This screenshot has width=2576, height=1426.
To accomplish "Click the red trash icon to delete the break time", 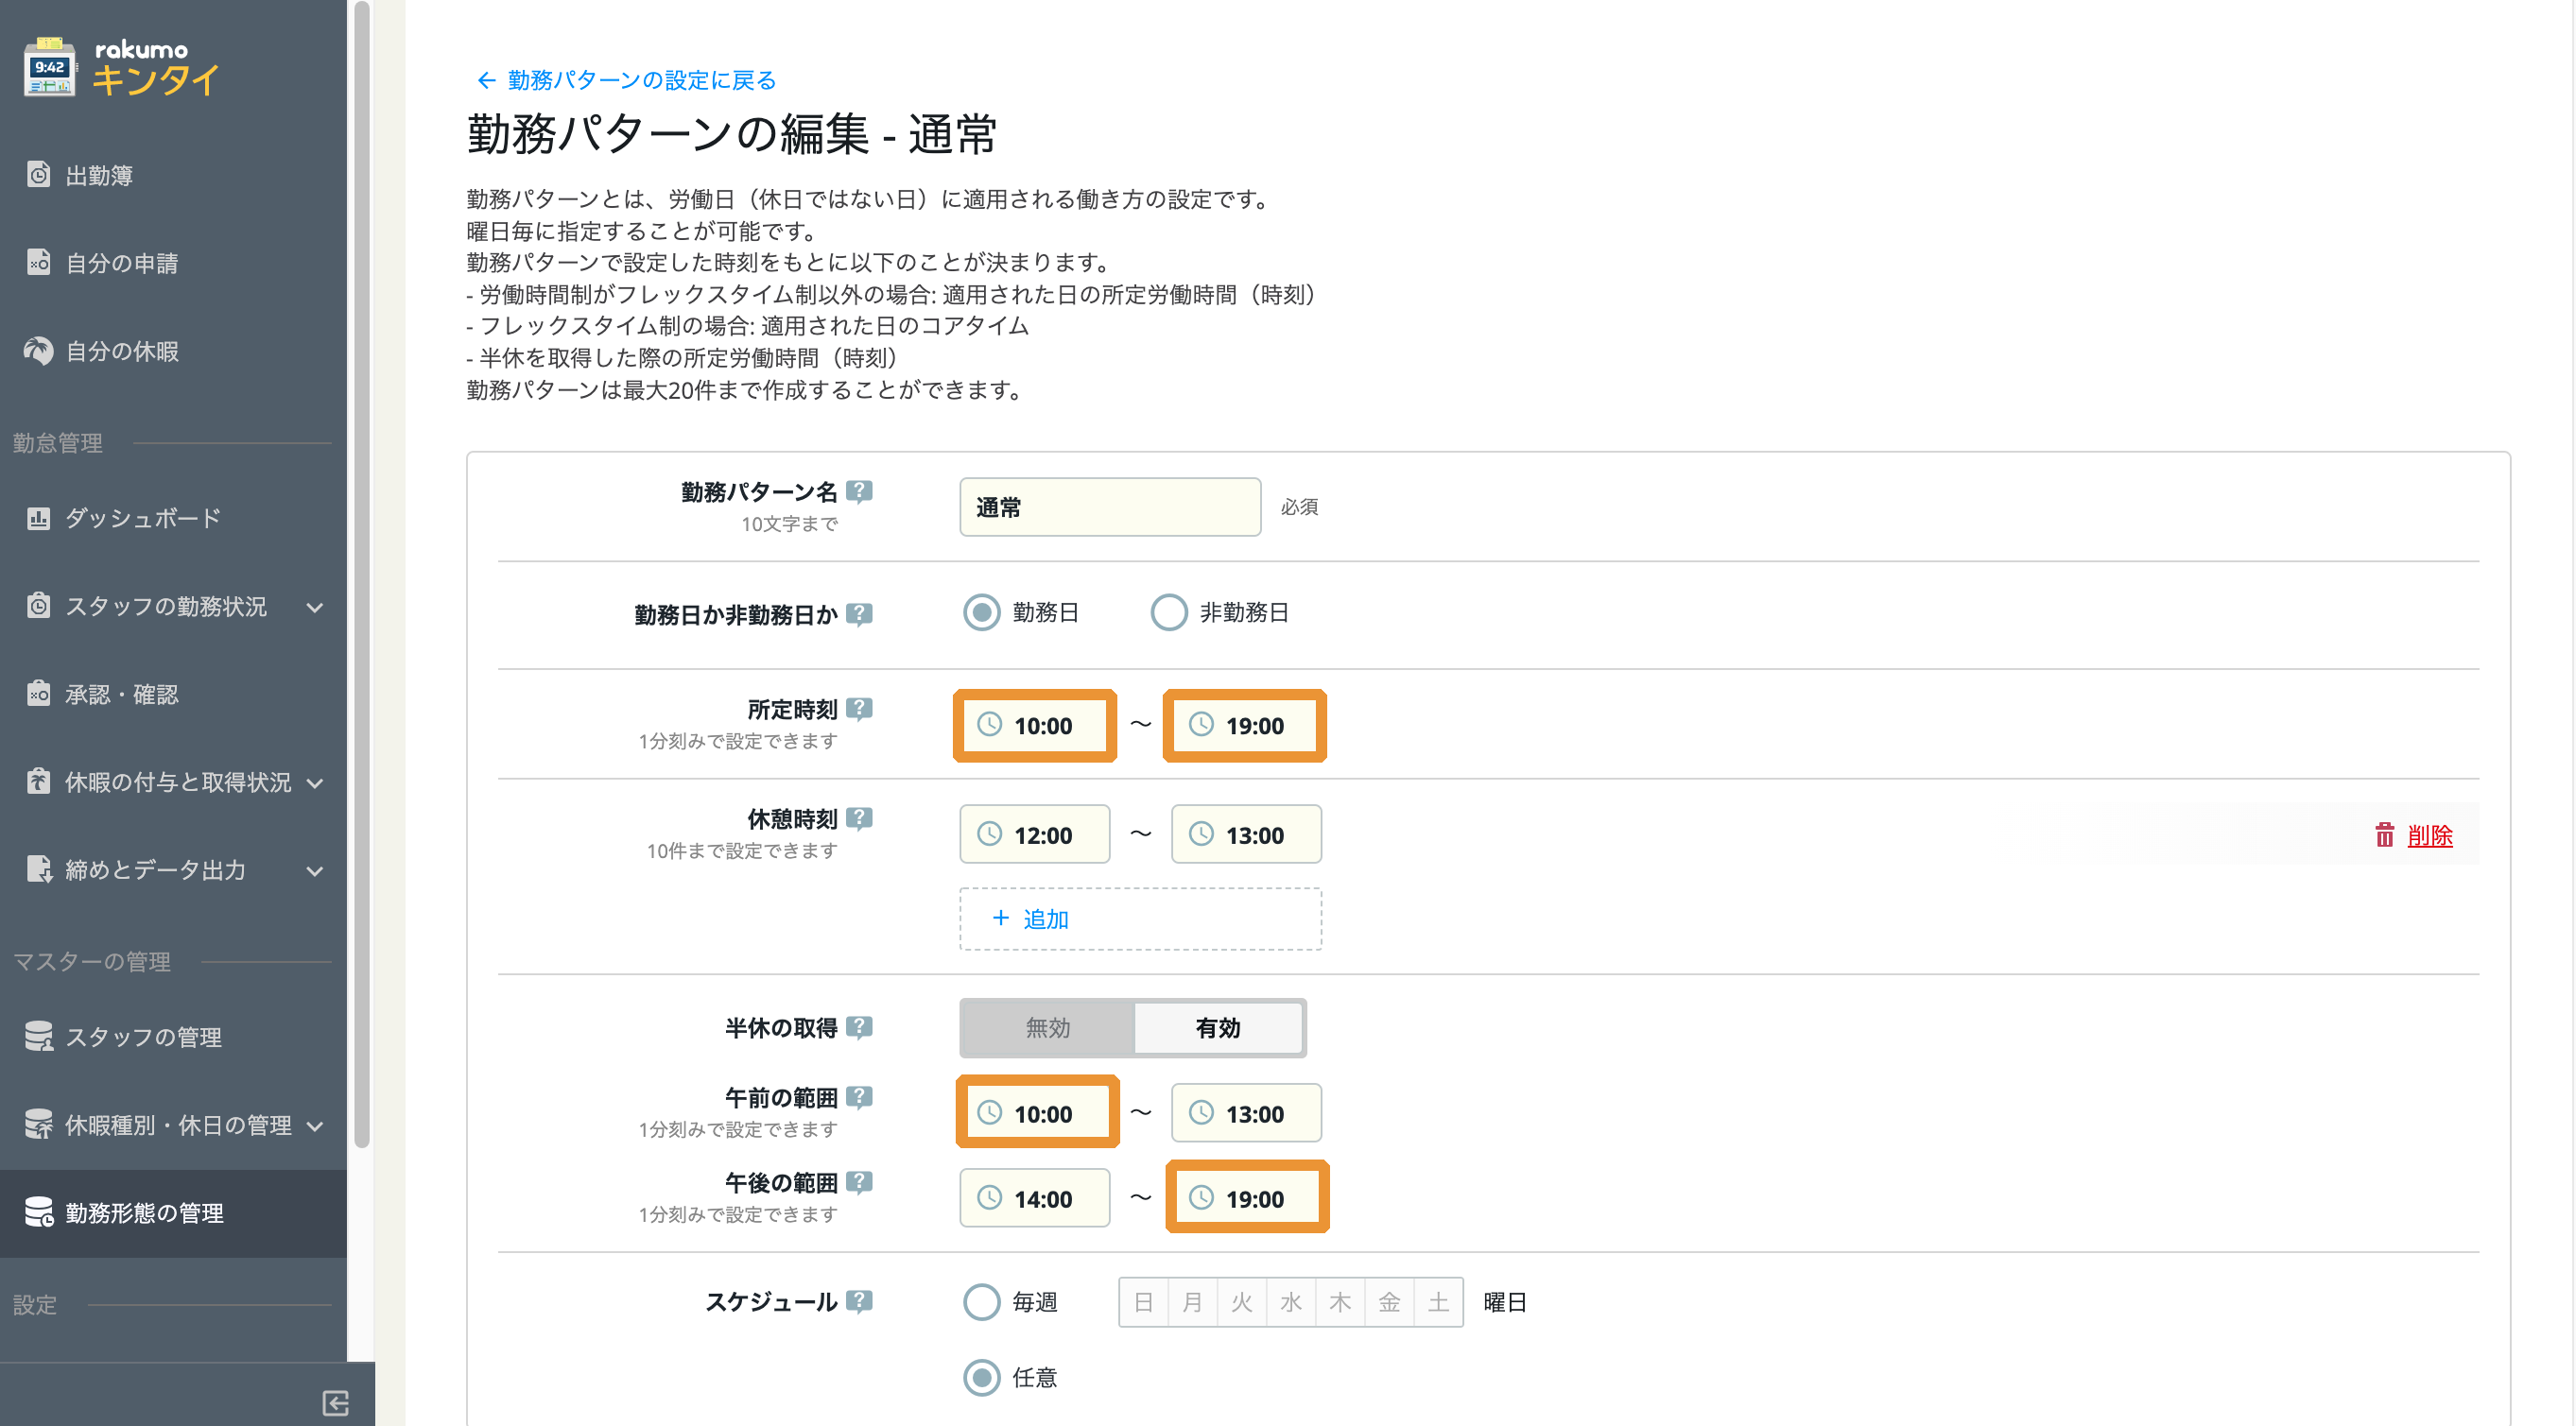I will point(2385,835).
